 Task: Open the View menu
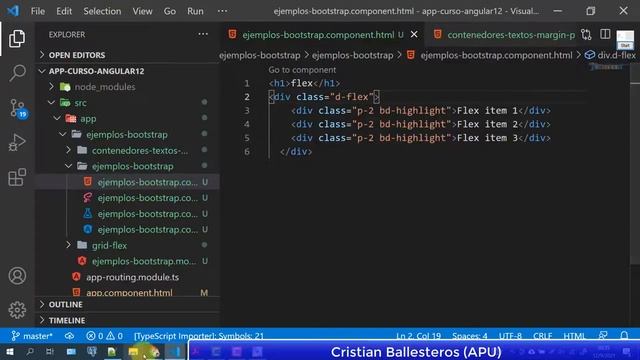tap(142, 11)
